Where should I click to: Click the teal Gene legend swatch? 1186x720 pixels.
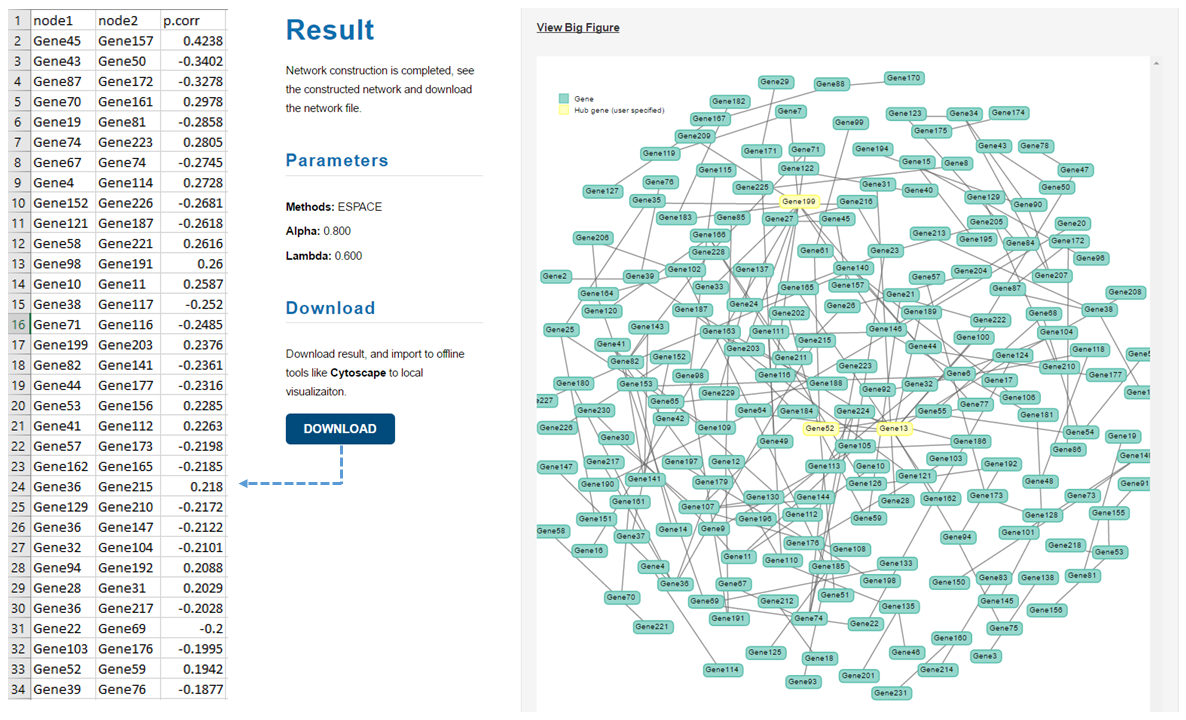[563, 99]
